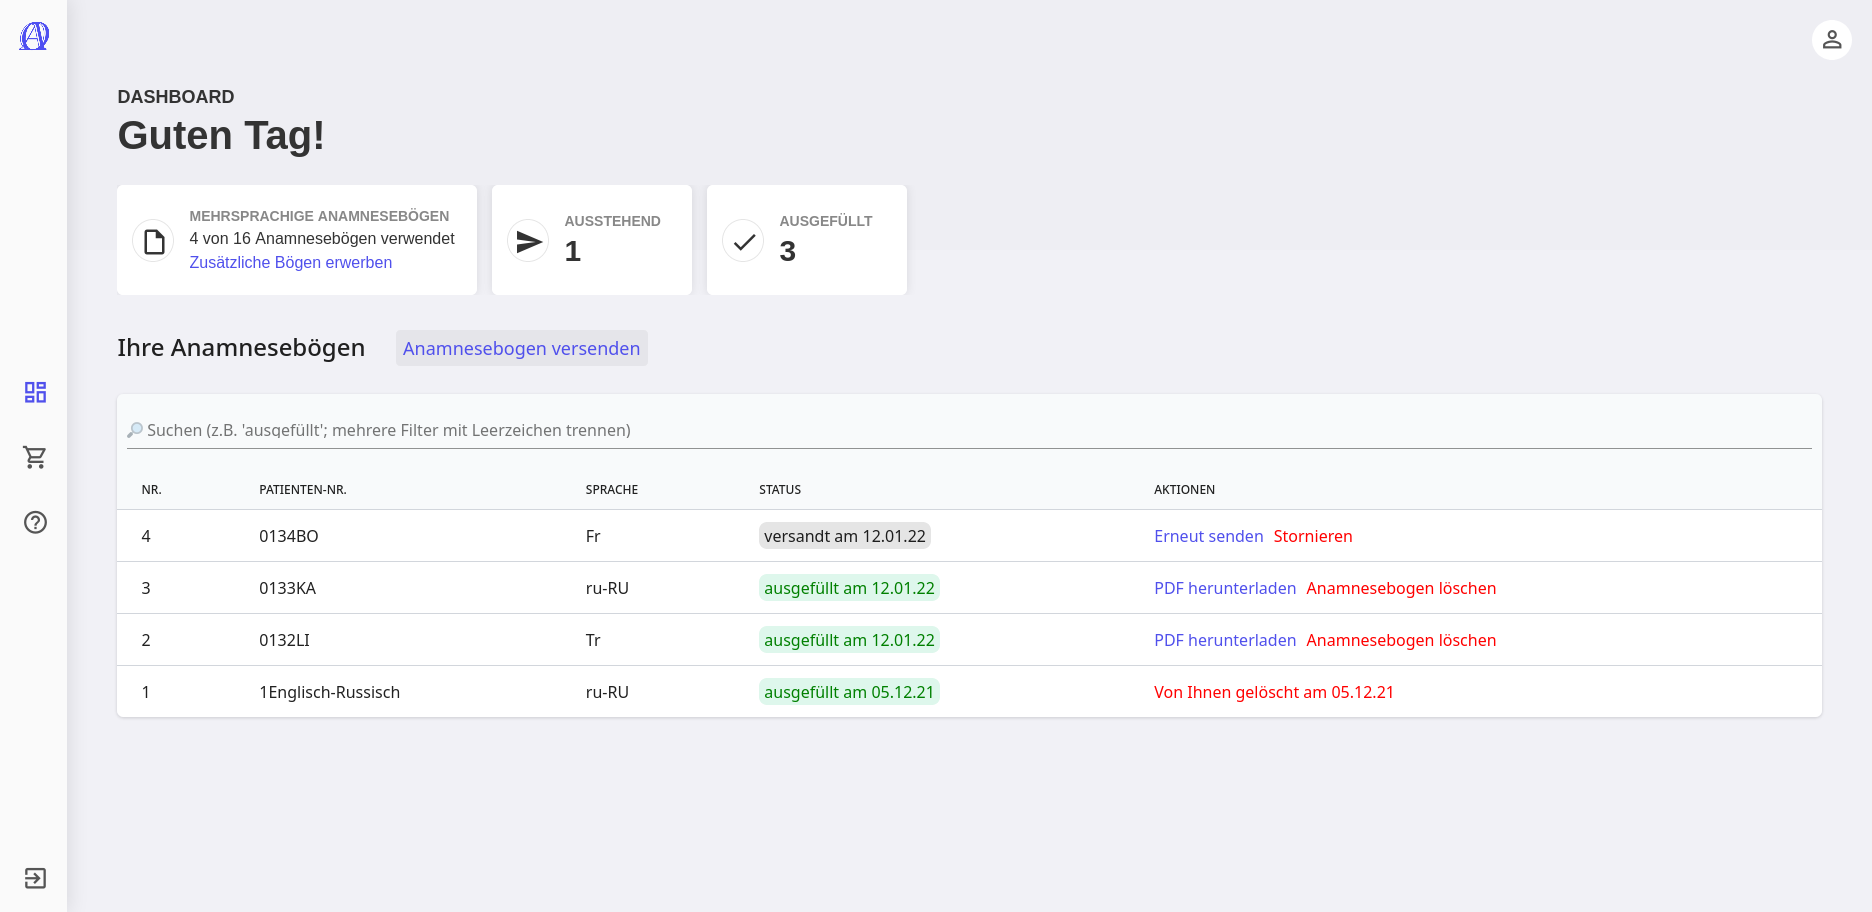The width and height of the screenshot is (1872, 912).
Task: Click the Patienten-Nr. column header
Action: [302, 490]
